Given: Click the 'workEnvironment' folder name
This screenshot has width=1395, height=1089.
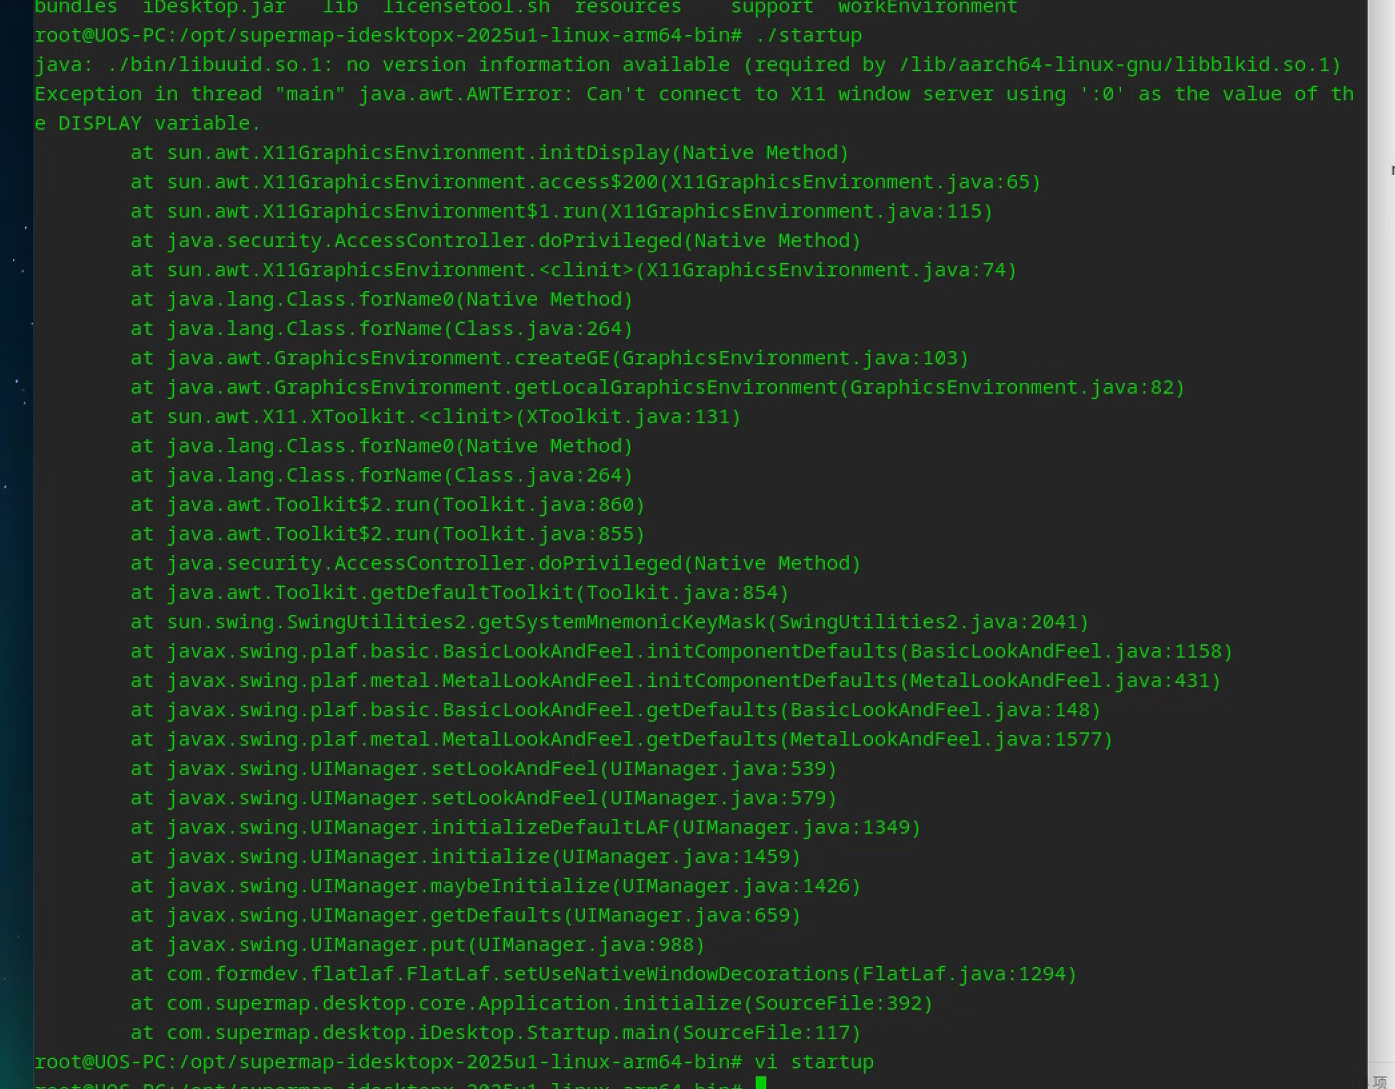Looking at the screenshot, I should [927, 7].
